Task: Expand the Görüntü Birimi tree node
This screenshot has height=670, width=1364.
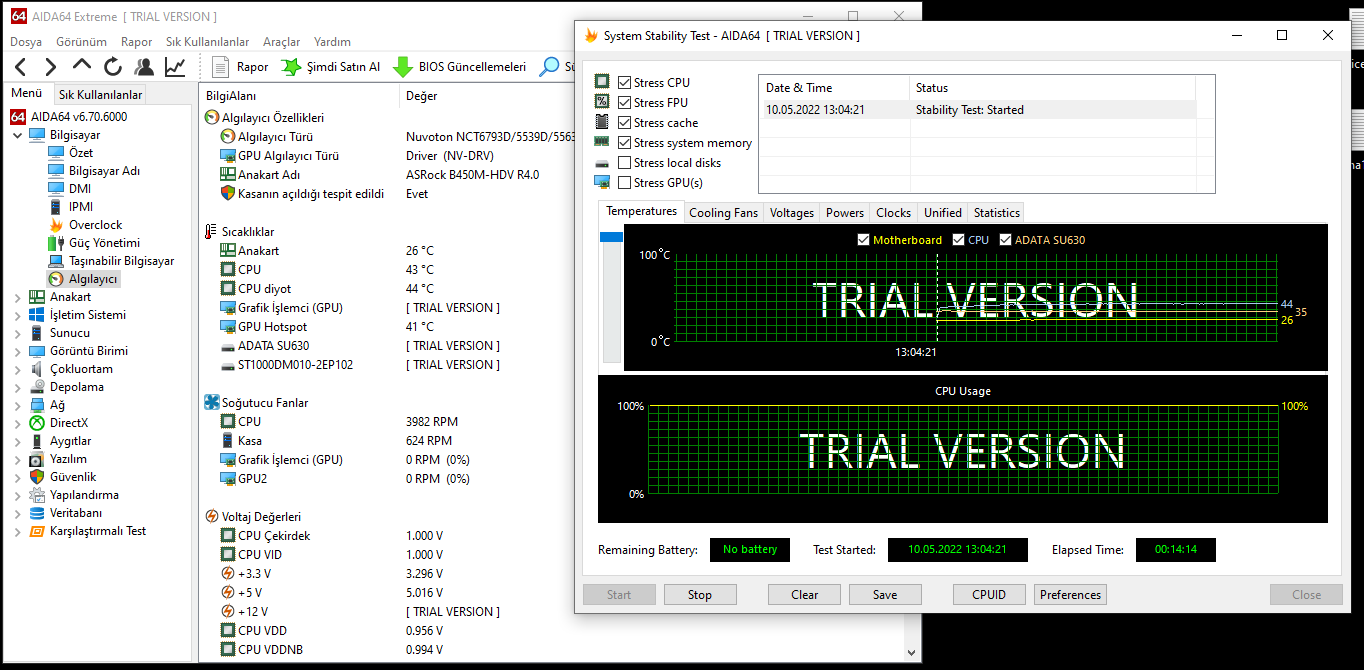Action: 18,351
